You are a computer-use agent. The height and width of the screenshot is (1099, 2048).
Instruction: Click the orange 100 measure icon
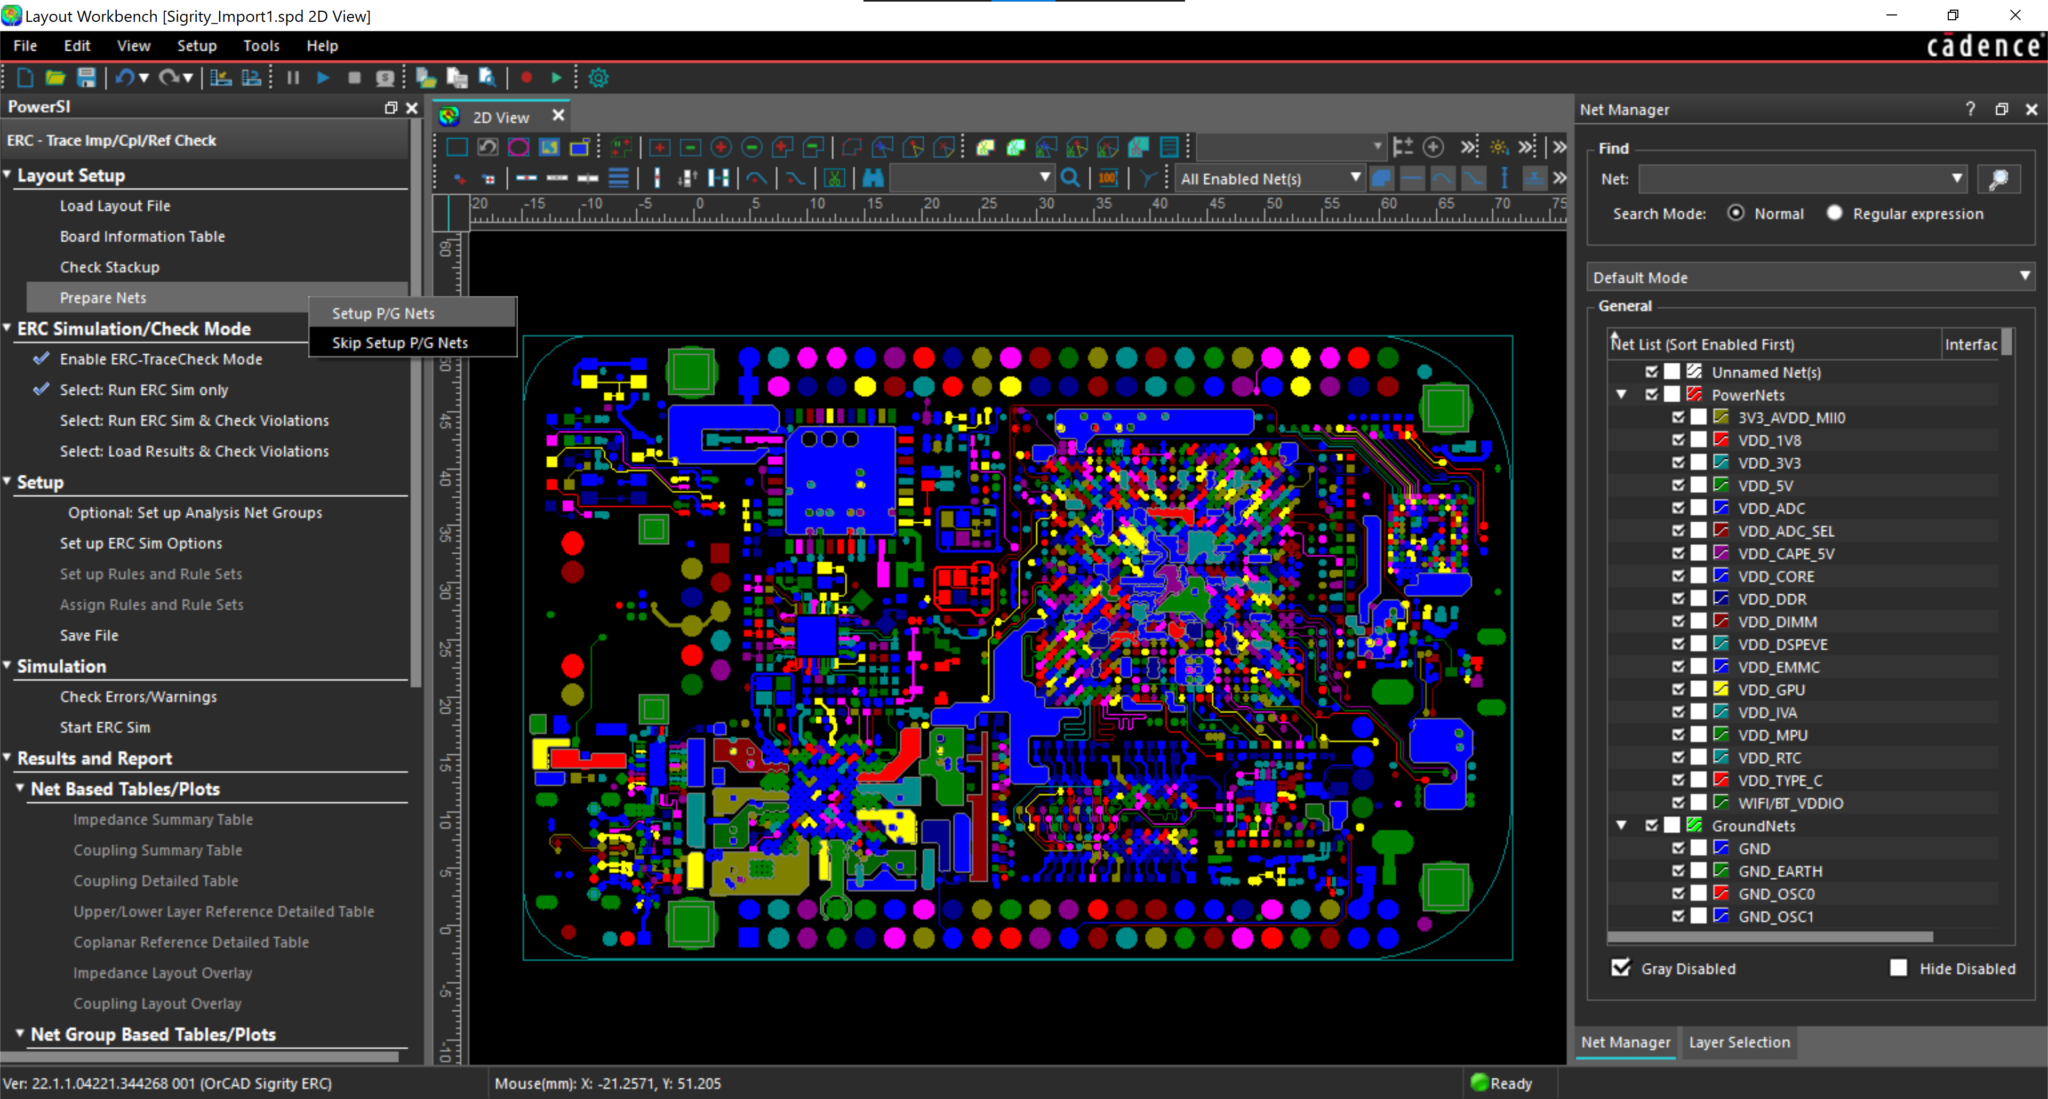(x=1107, y=178)
